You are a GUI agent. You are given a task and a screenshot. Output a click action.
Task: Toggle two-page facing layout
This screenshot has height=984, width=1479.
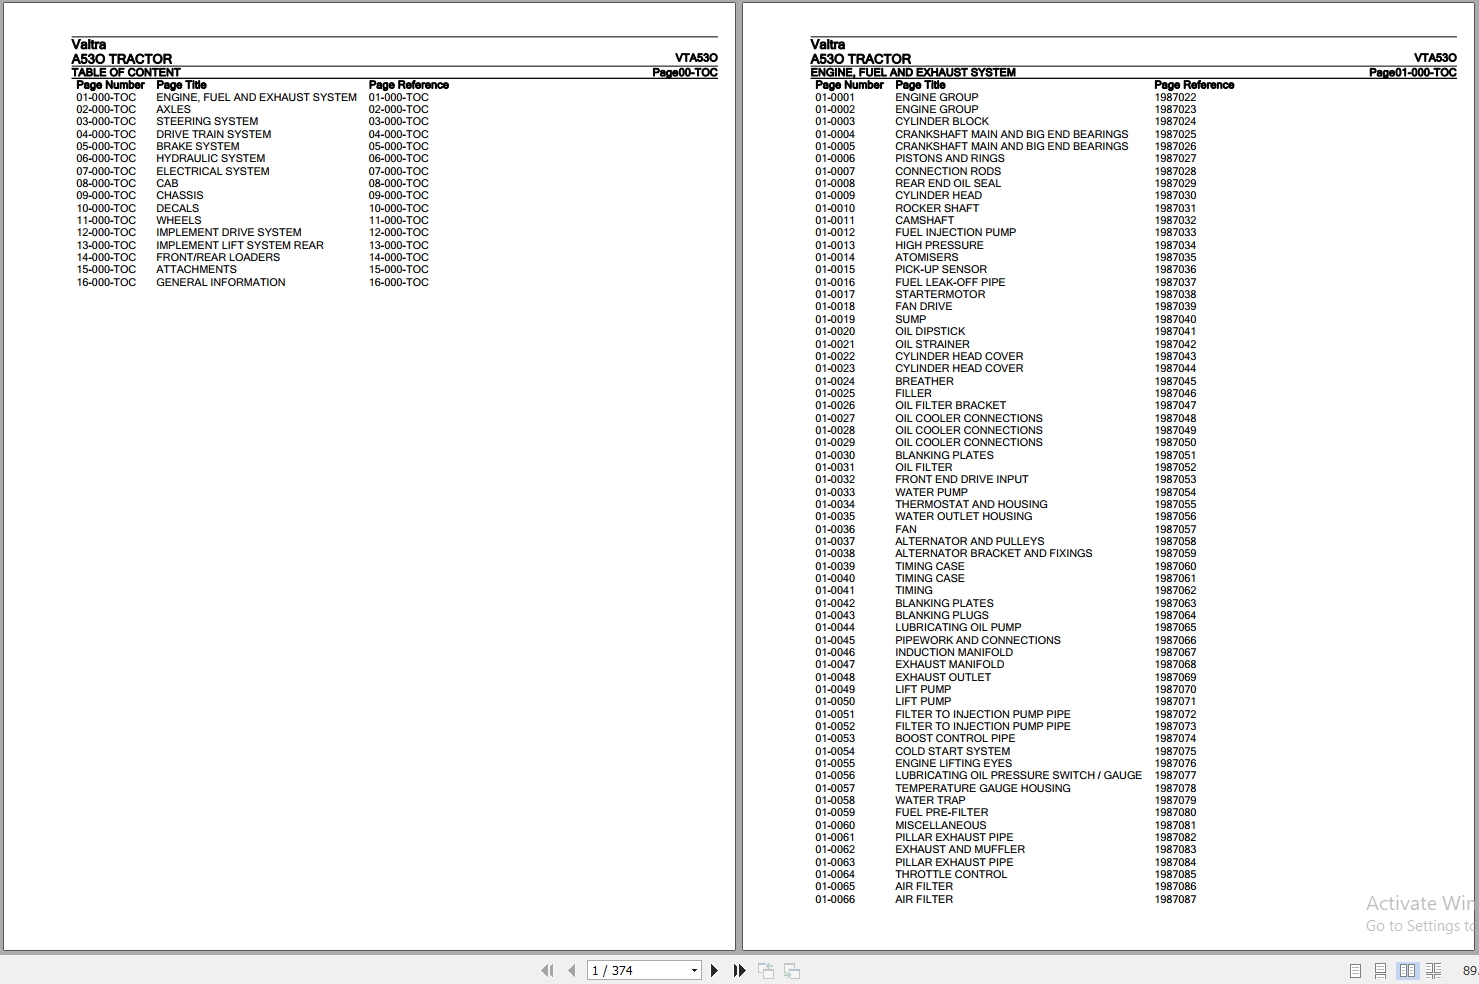click(1407, 970)
